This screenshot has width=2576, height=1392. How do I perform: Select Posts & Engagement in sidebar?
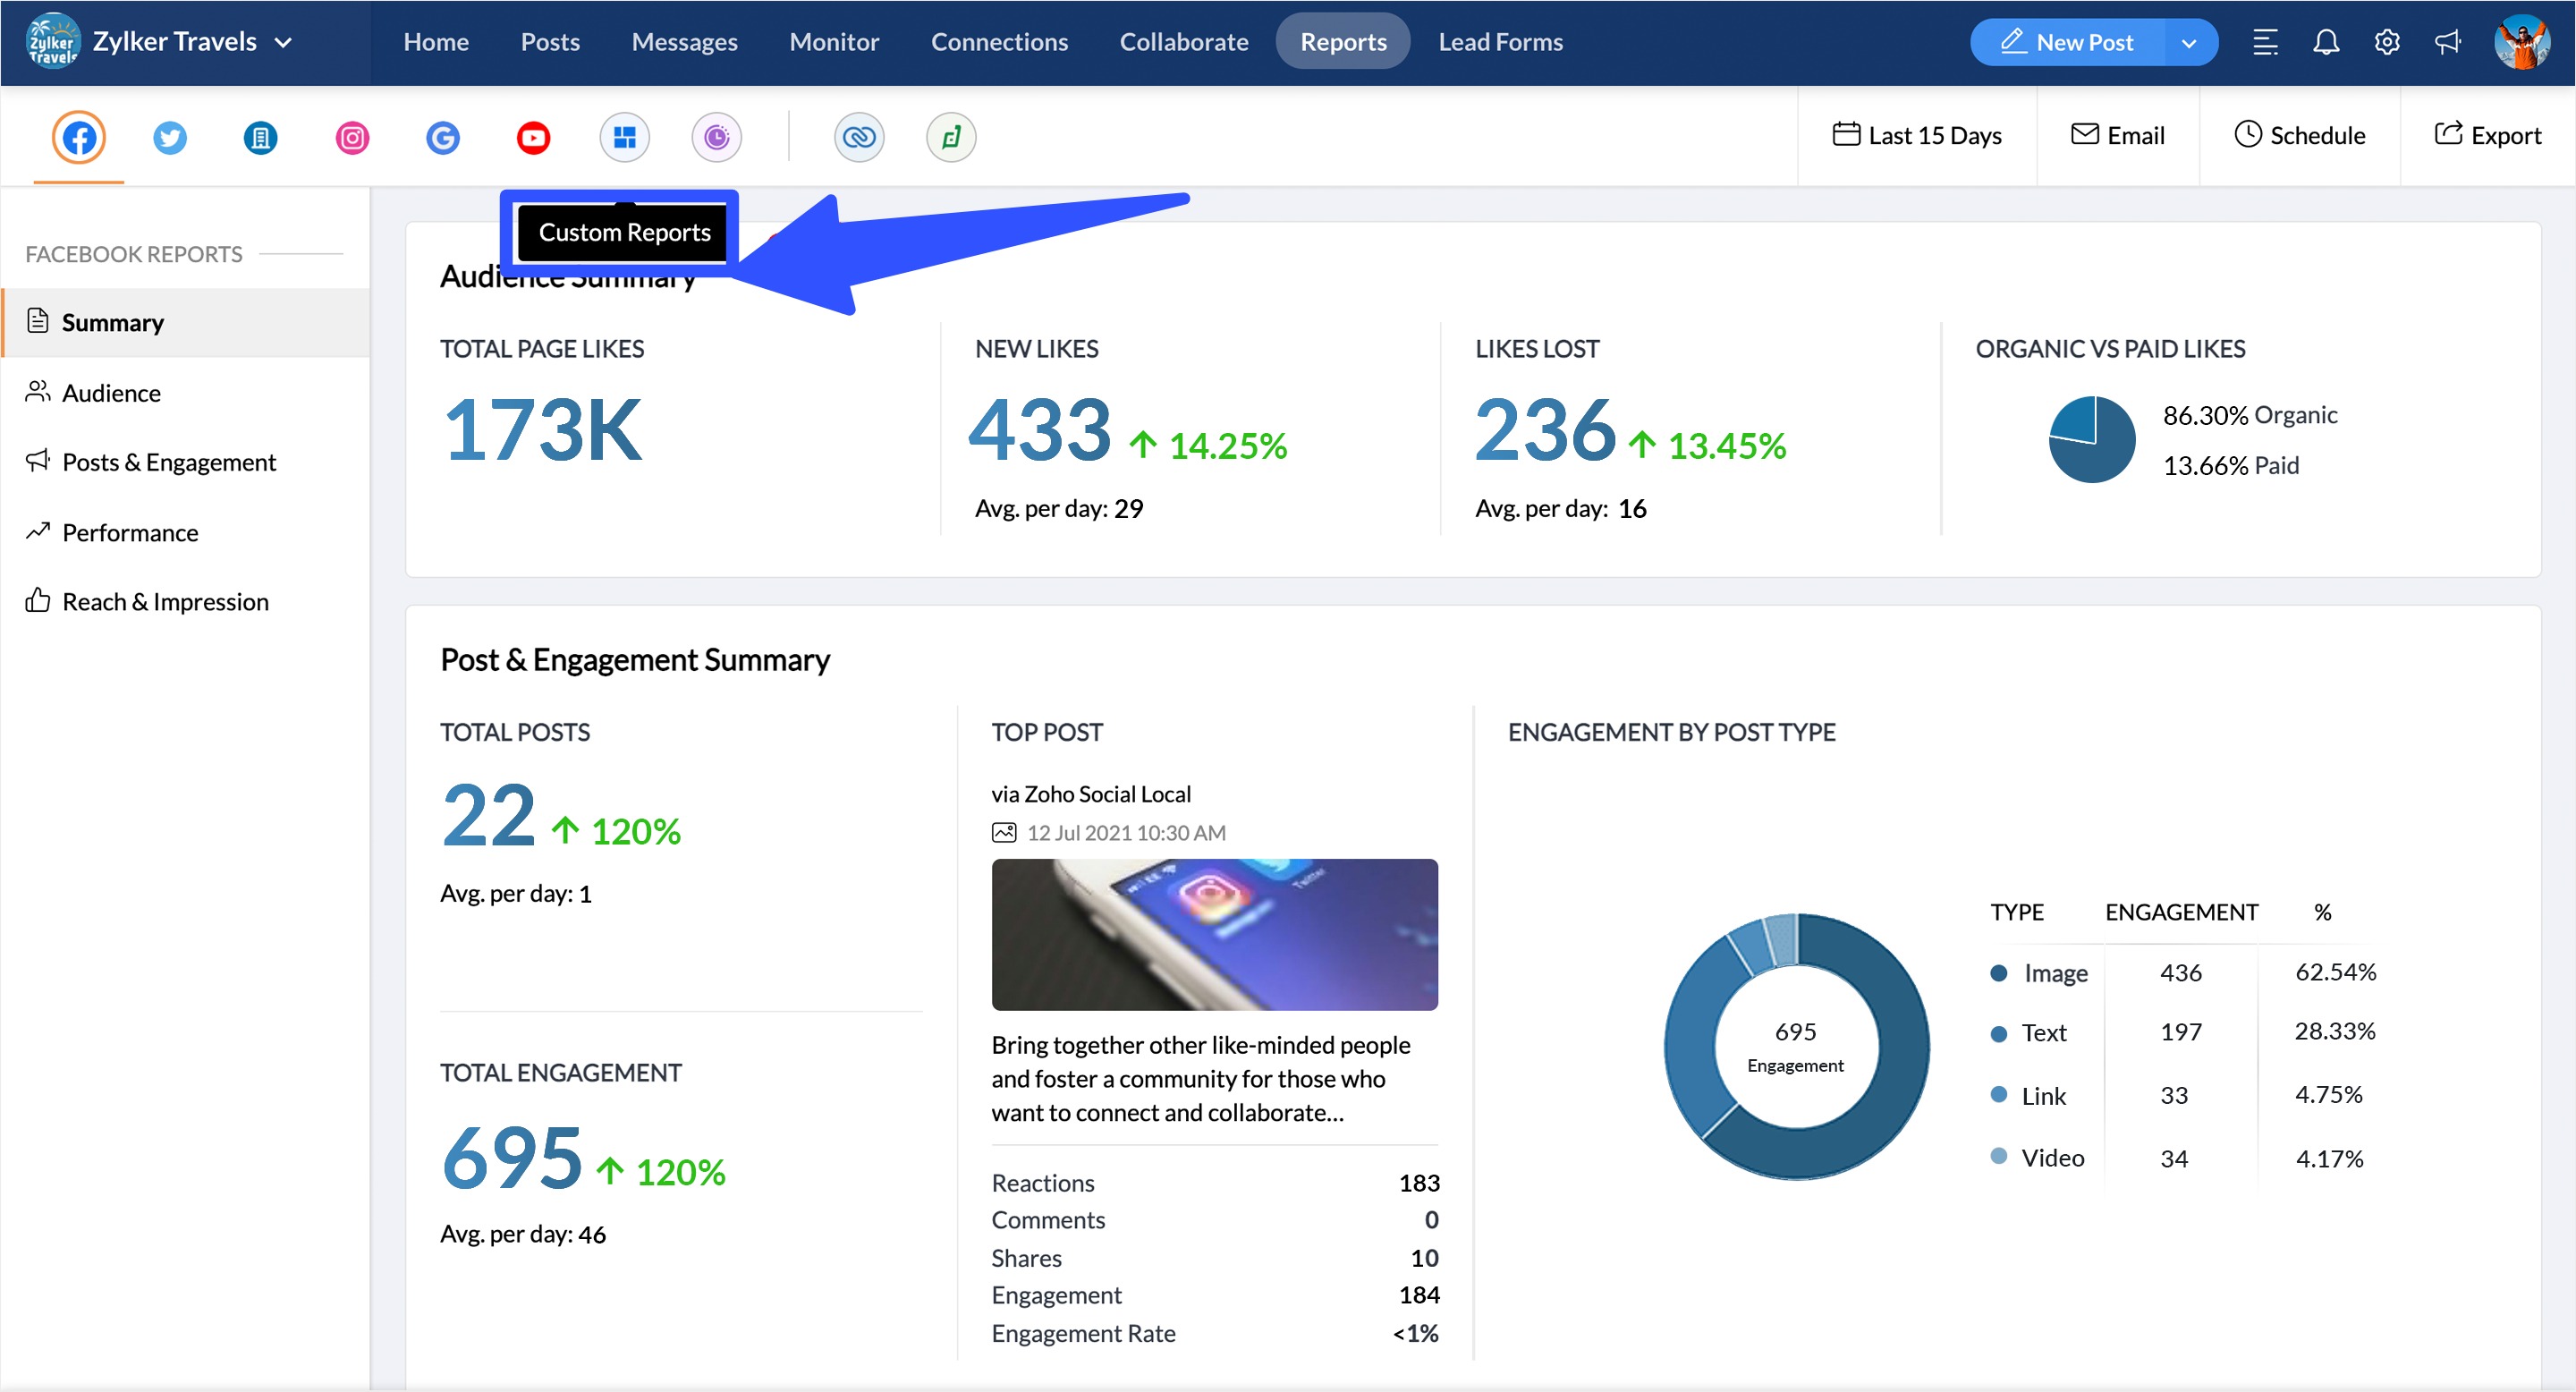pyautogui.click(x=168, y=461)
